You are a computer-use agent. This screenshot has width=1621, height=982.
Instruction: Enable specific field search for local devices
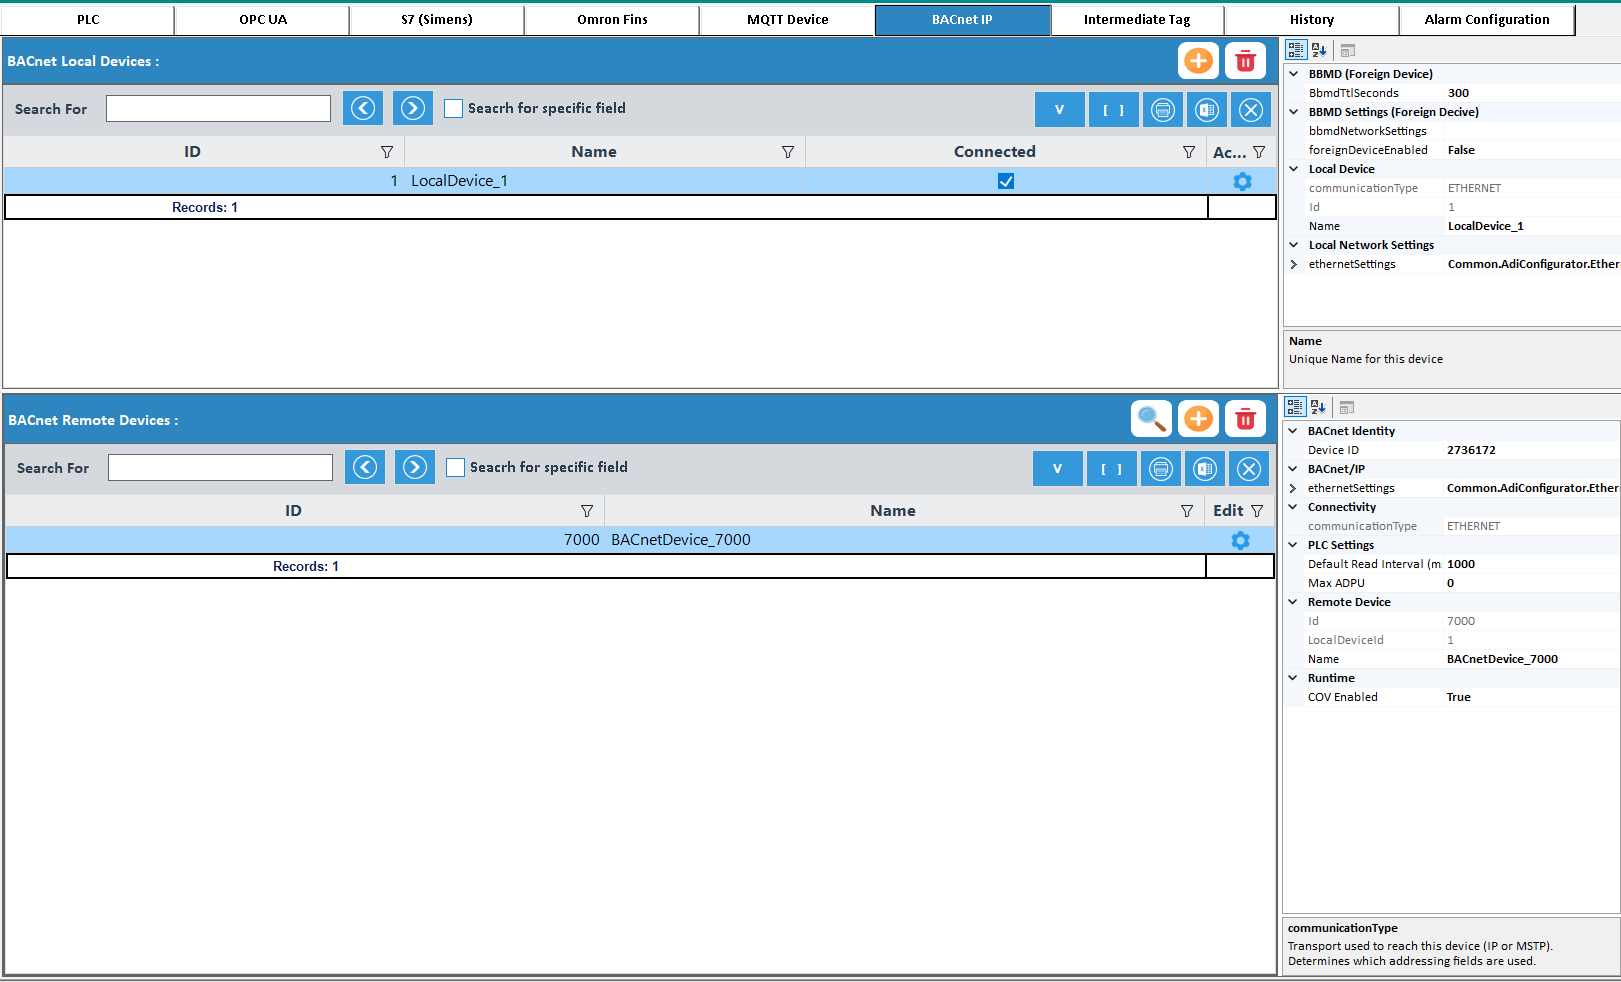click(x=454, y=109)
